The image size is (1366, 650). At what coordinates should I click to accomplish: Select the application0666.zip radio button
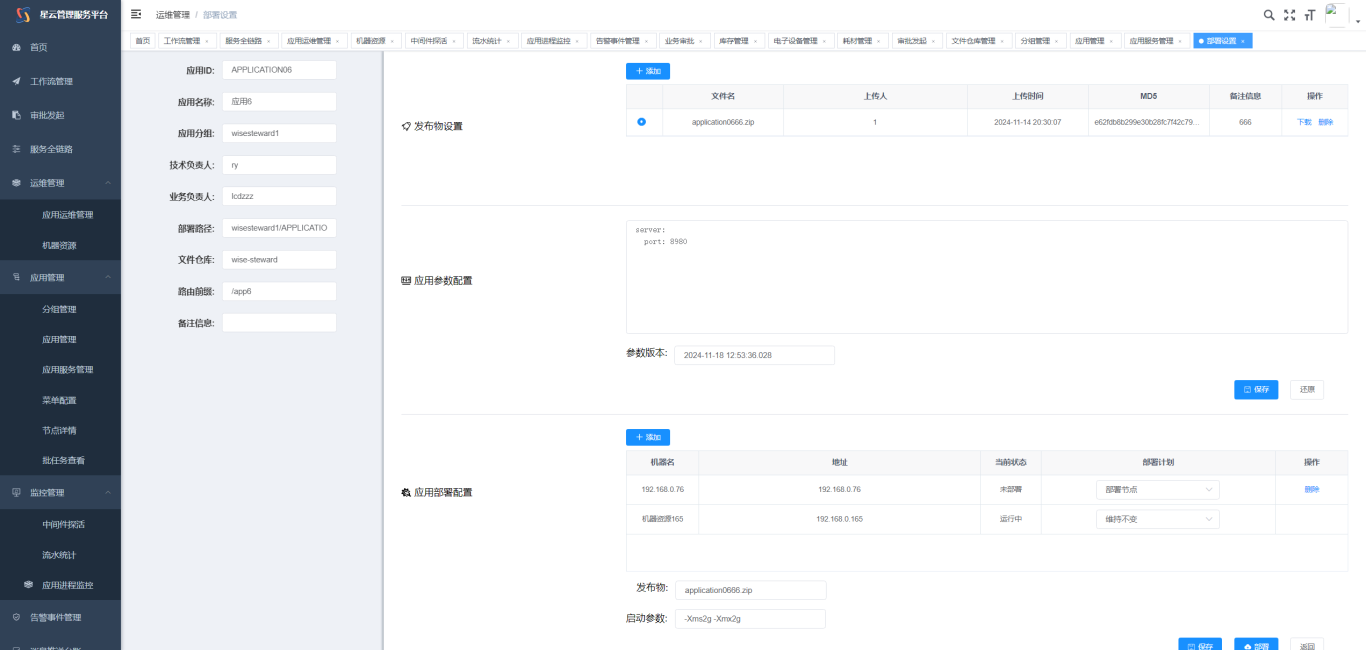(642, 122)
